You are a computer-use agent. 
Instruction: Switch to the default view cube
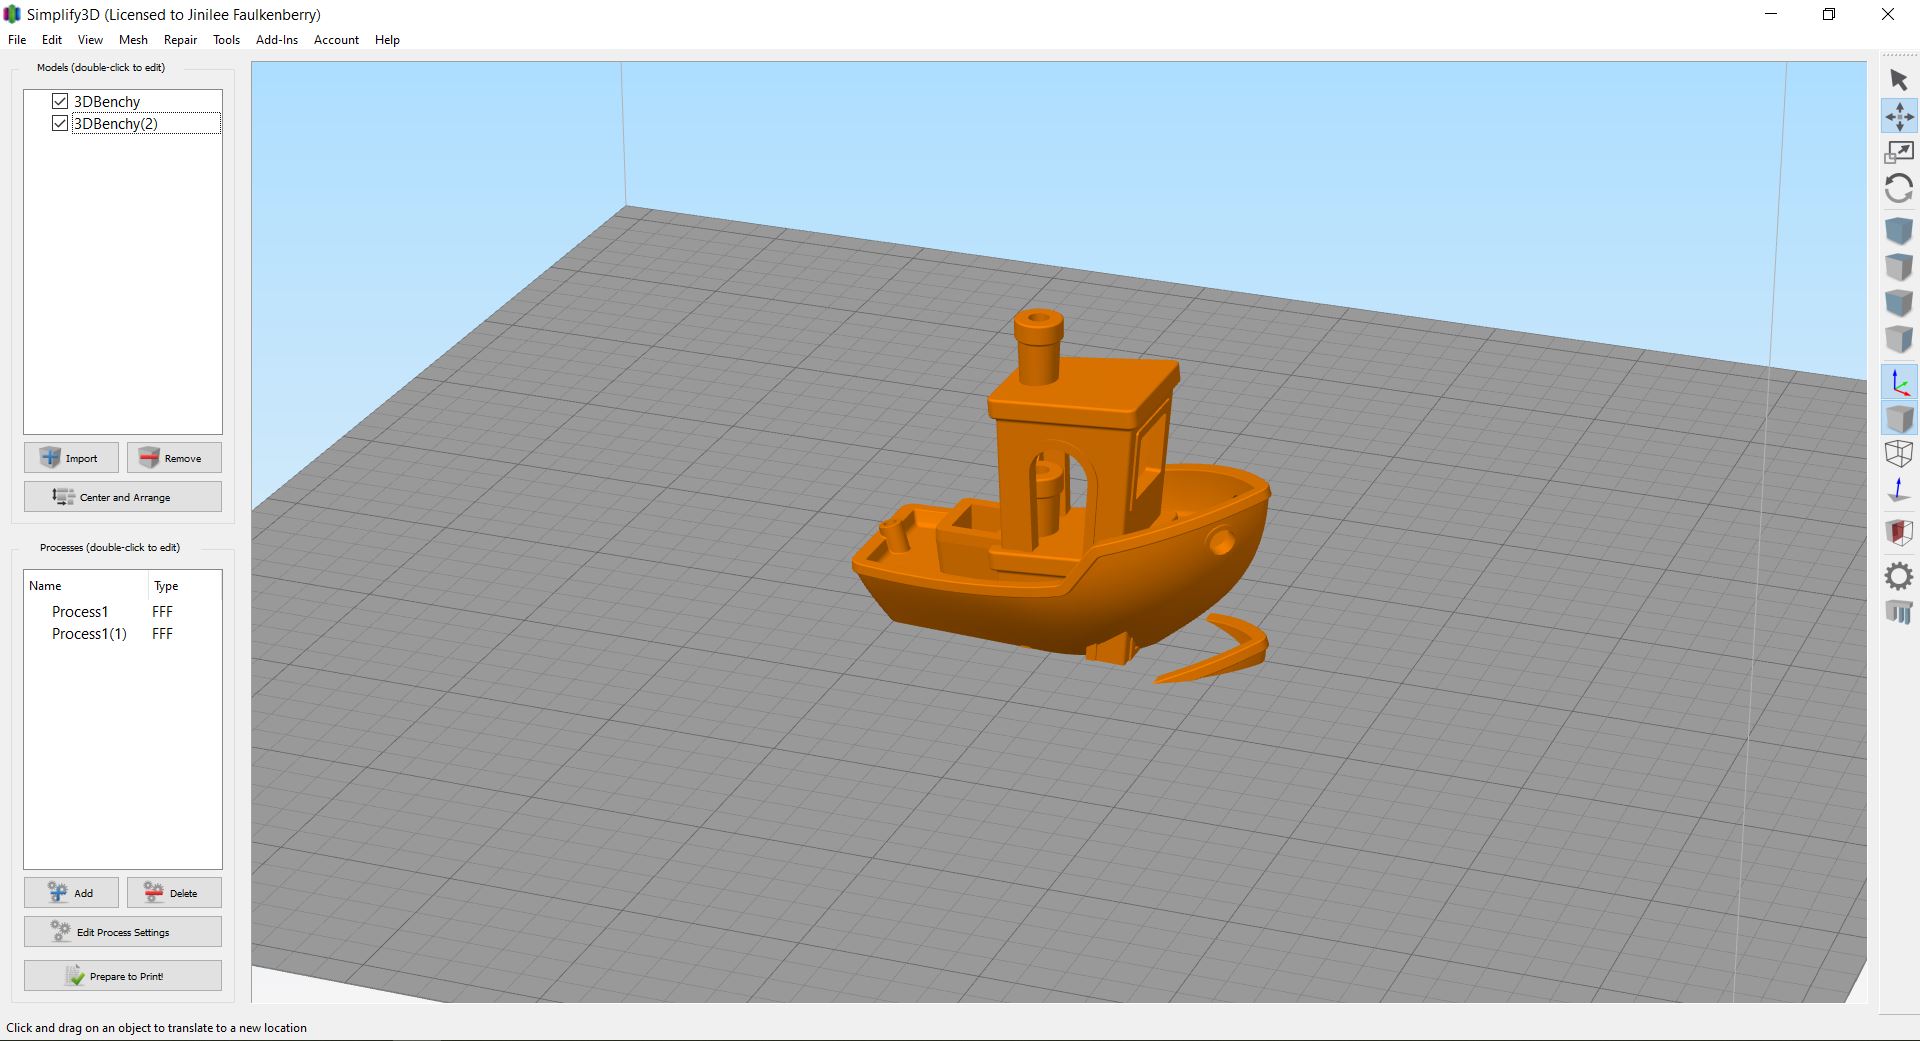coord(1898,231)
